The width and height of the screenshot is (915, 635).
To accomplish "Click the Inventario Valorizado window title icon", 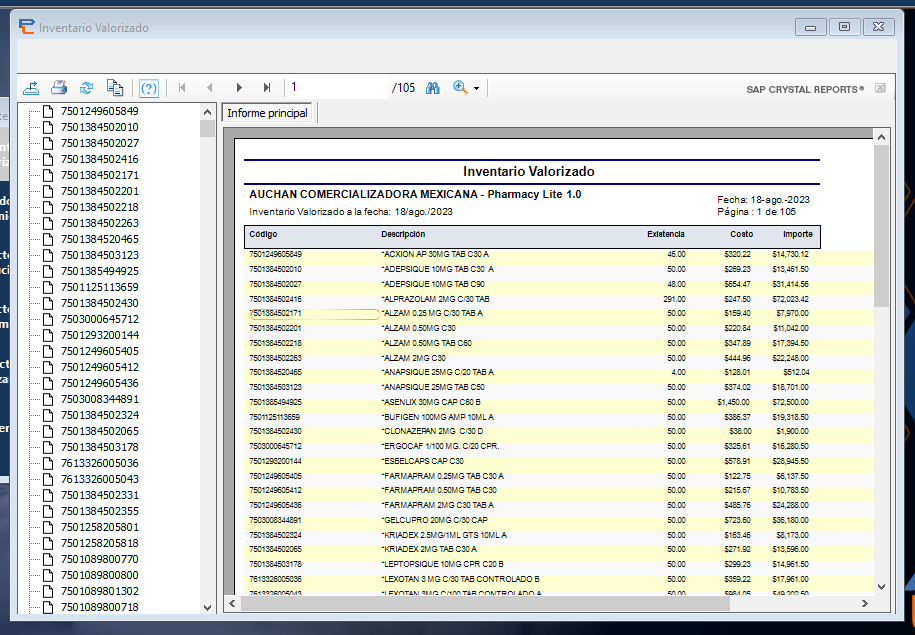I will coord(26,27).
